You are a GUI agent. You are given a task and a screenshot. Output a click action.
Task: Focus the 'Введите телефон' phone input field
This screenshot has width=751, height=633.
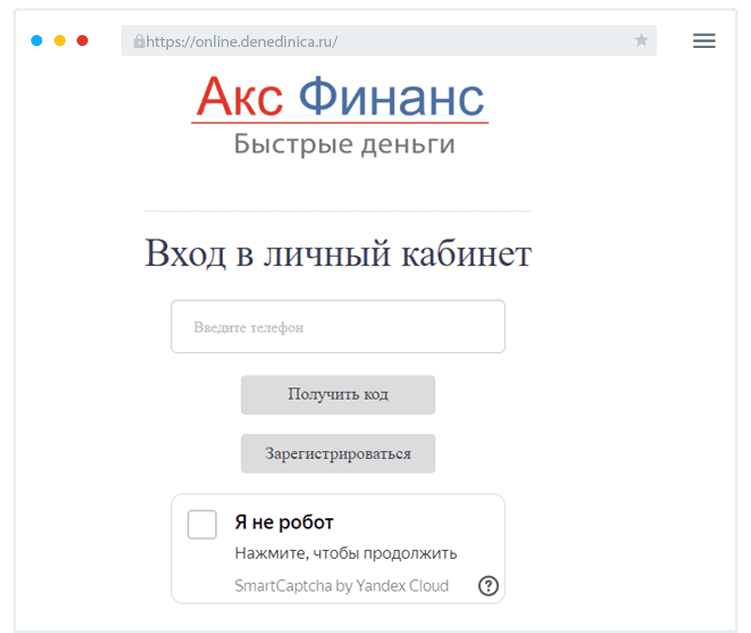click(x=338, y=327)
